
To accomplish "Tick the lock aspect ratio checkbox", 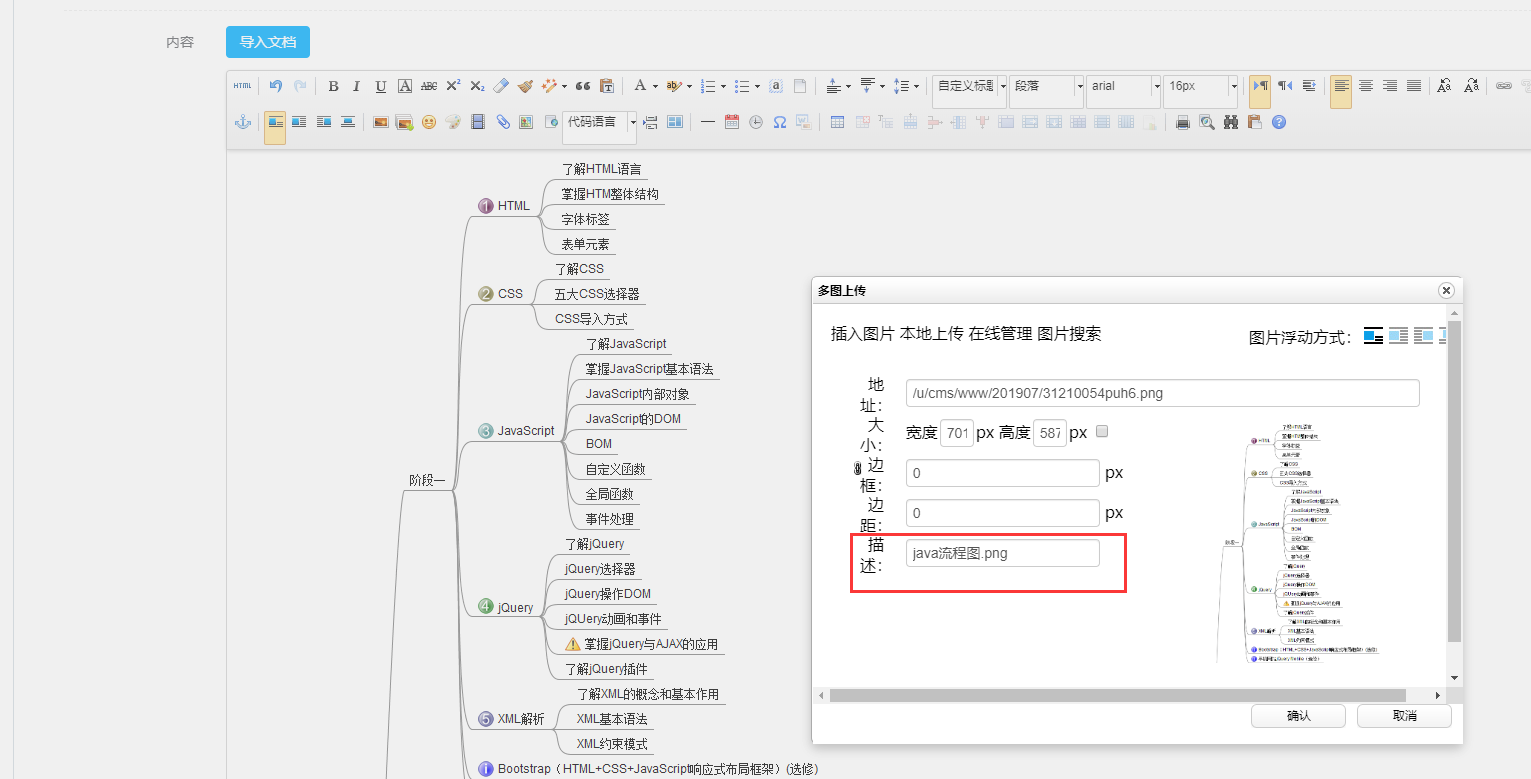I will pos(1102,432).
